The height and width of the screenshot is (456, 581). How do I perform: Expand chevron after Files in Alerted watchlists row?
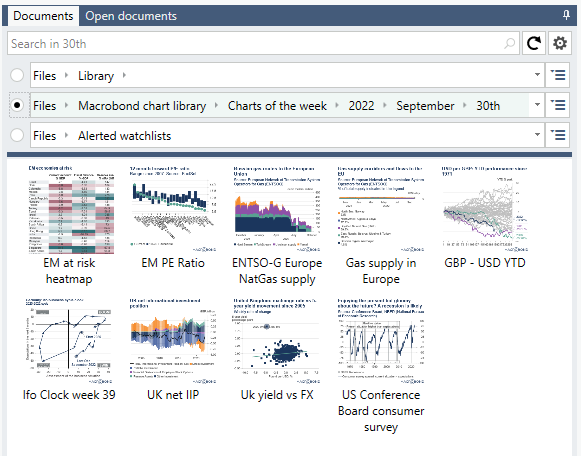67,135
